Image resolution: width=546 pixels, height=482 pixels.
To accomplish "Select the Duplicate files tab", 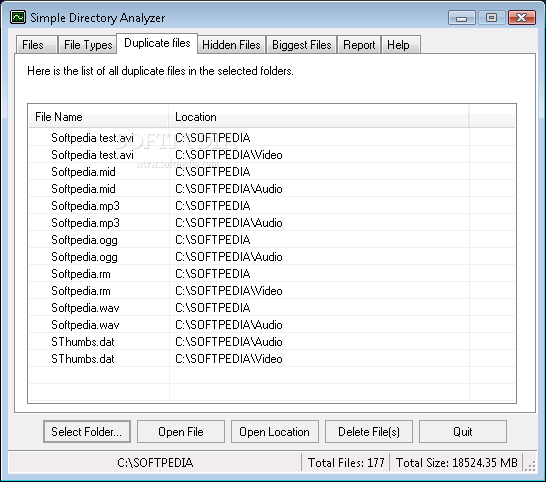I will coord(157,44).
